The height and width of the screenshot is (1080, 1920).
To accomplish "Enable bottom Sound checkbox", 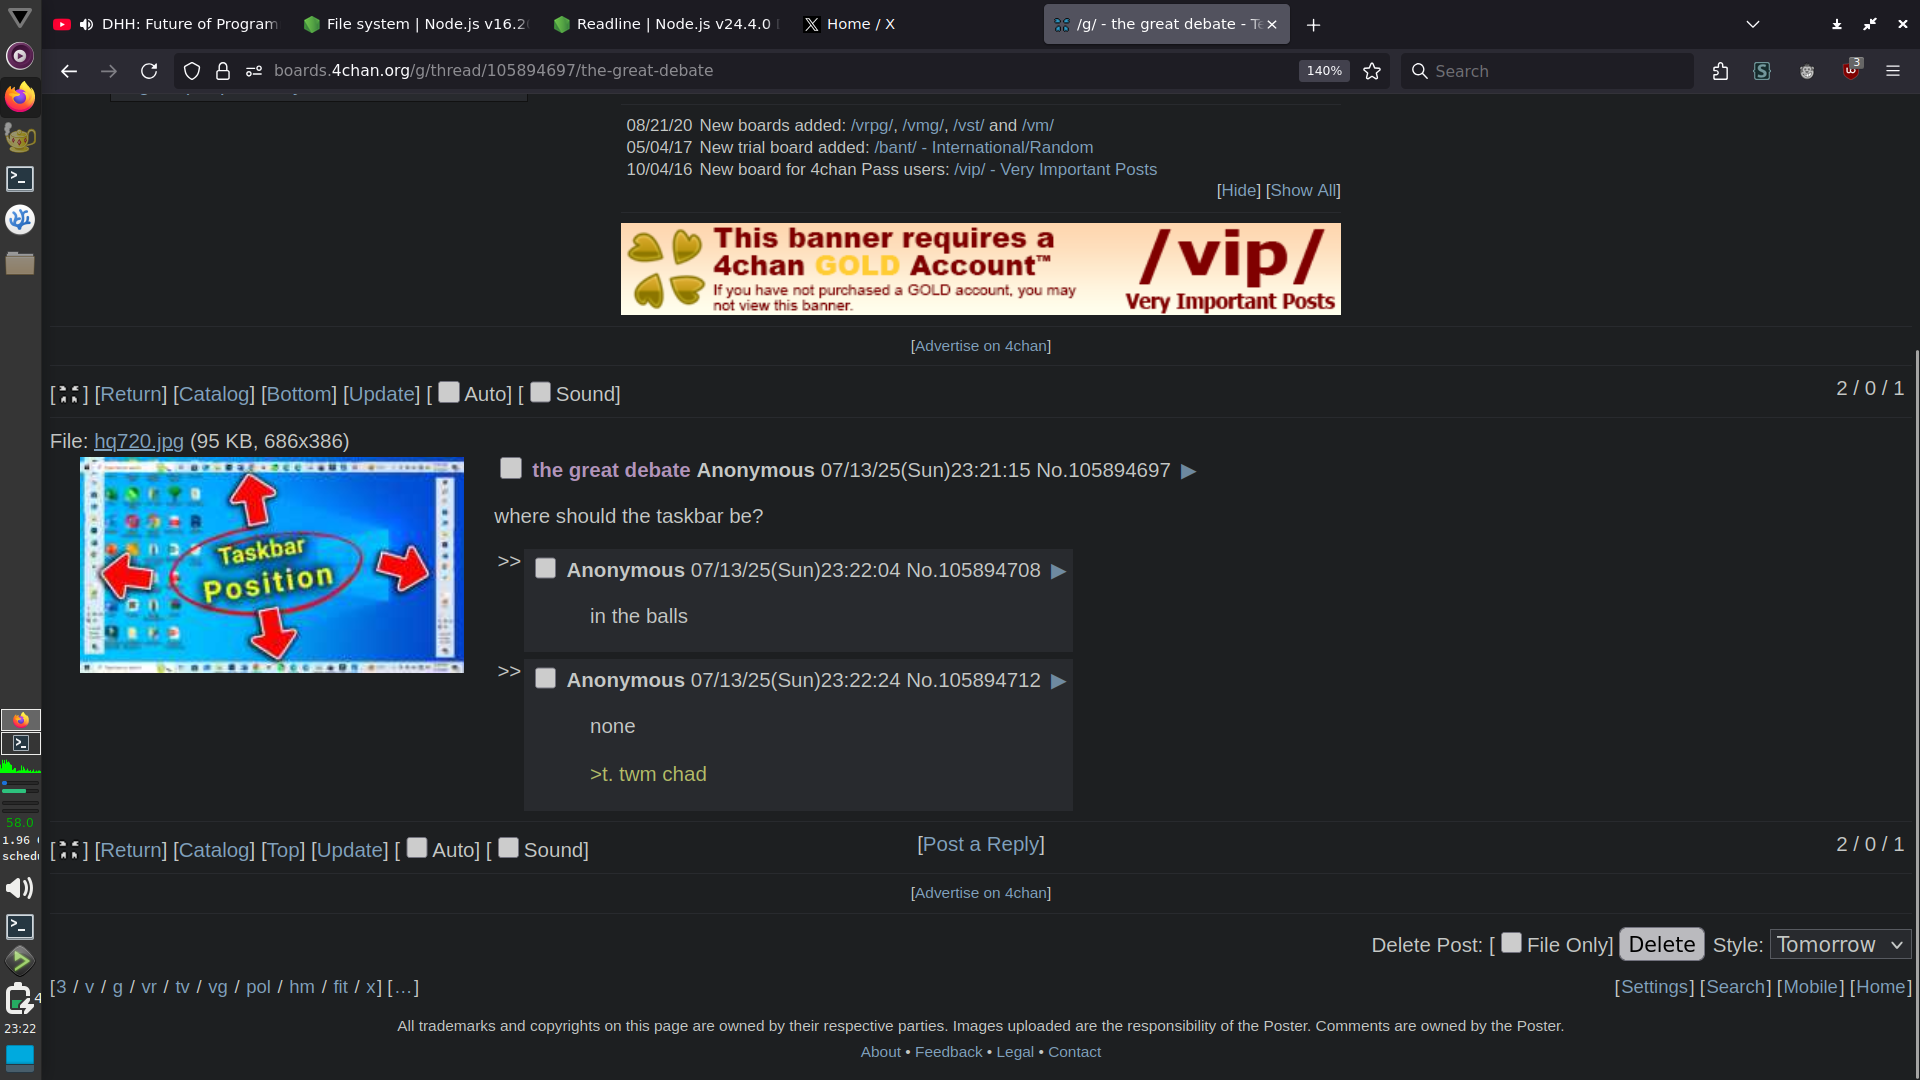I will 508,848.
